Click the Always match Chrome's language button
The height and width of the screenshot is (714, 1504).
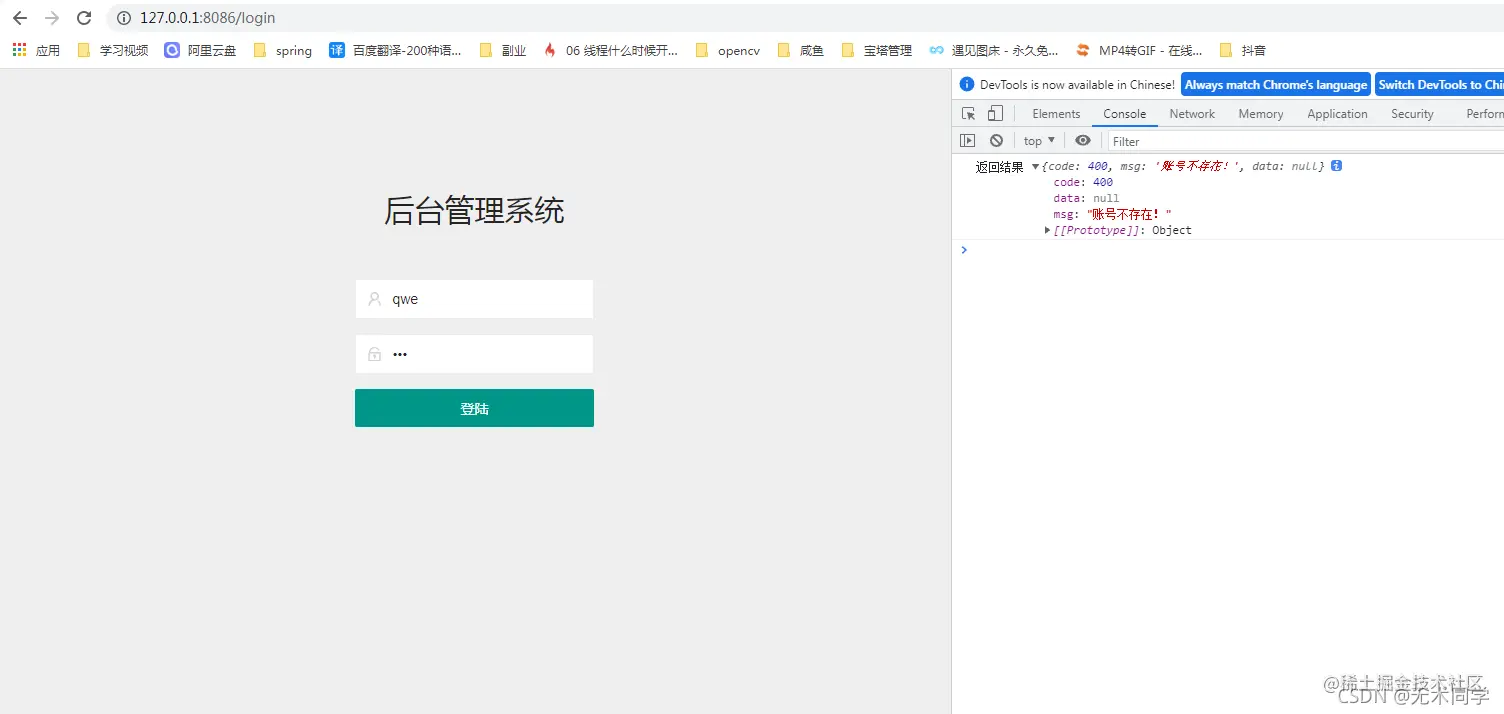click(x=1275, y=84)
